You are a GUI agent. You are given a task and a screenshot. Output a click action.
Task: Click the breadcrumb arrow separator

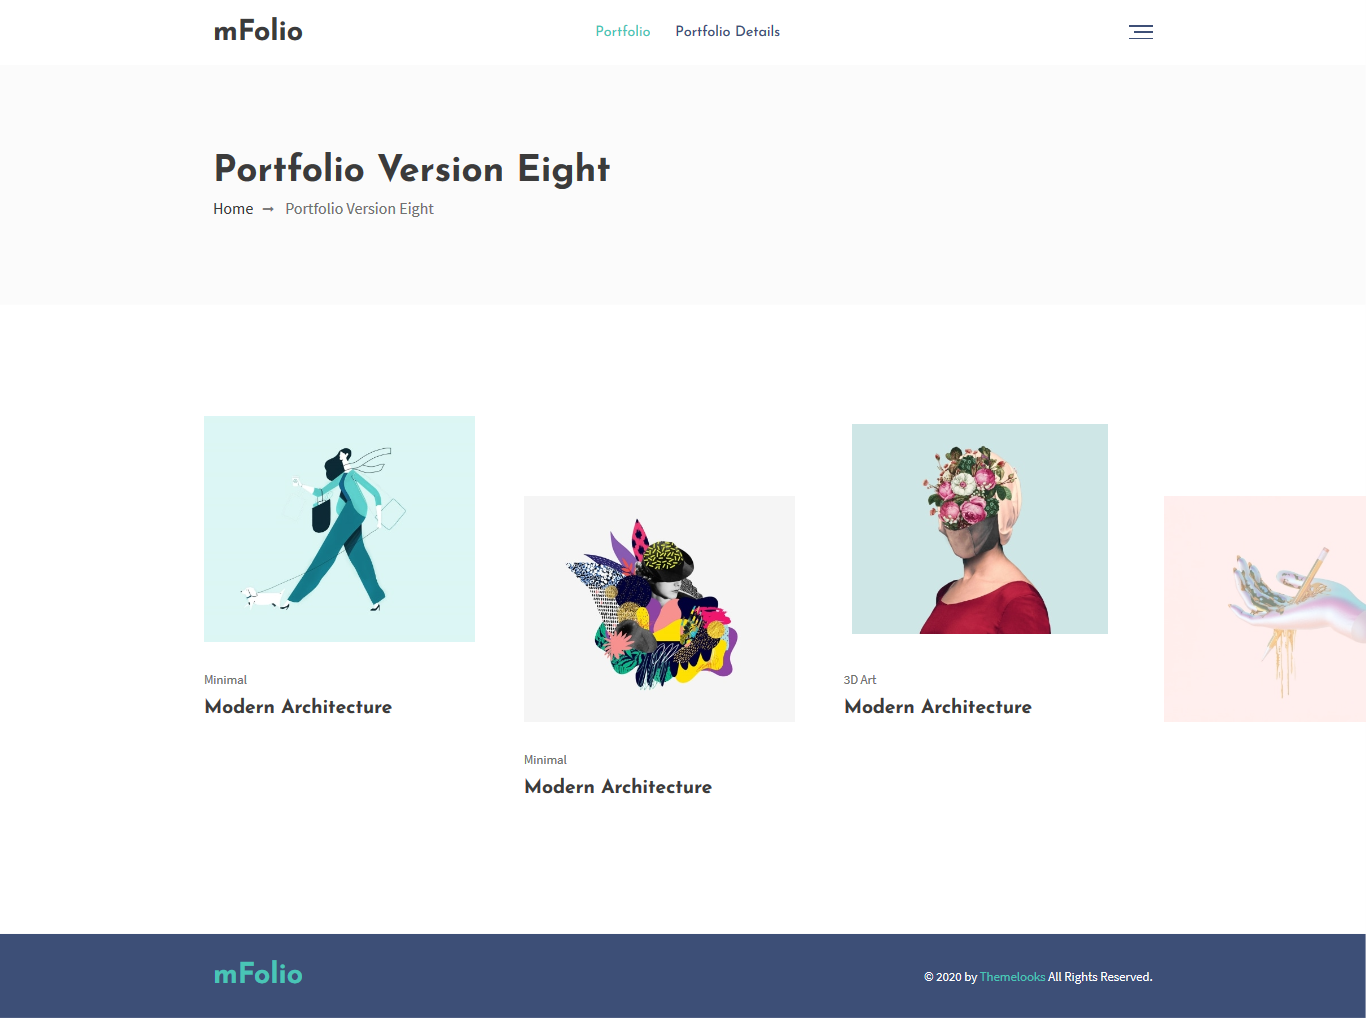(268, 209)
